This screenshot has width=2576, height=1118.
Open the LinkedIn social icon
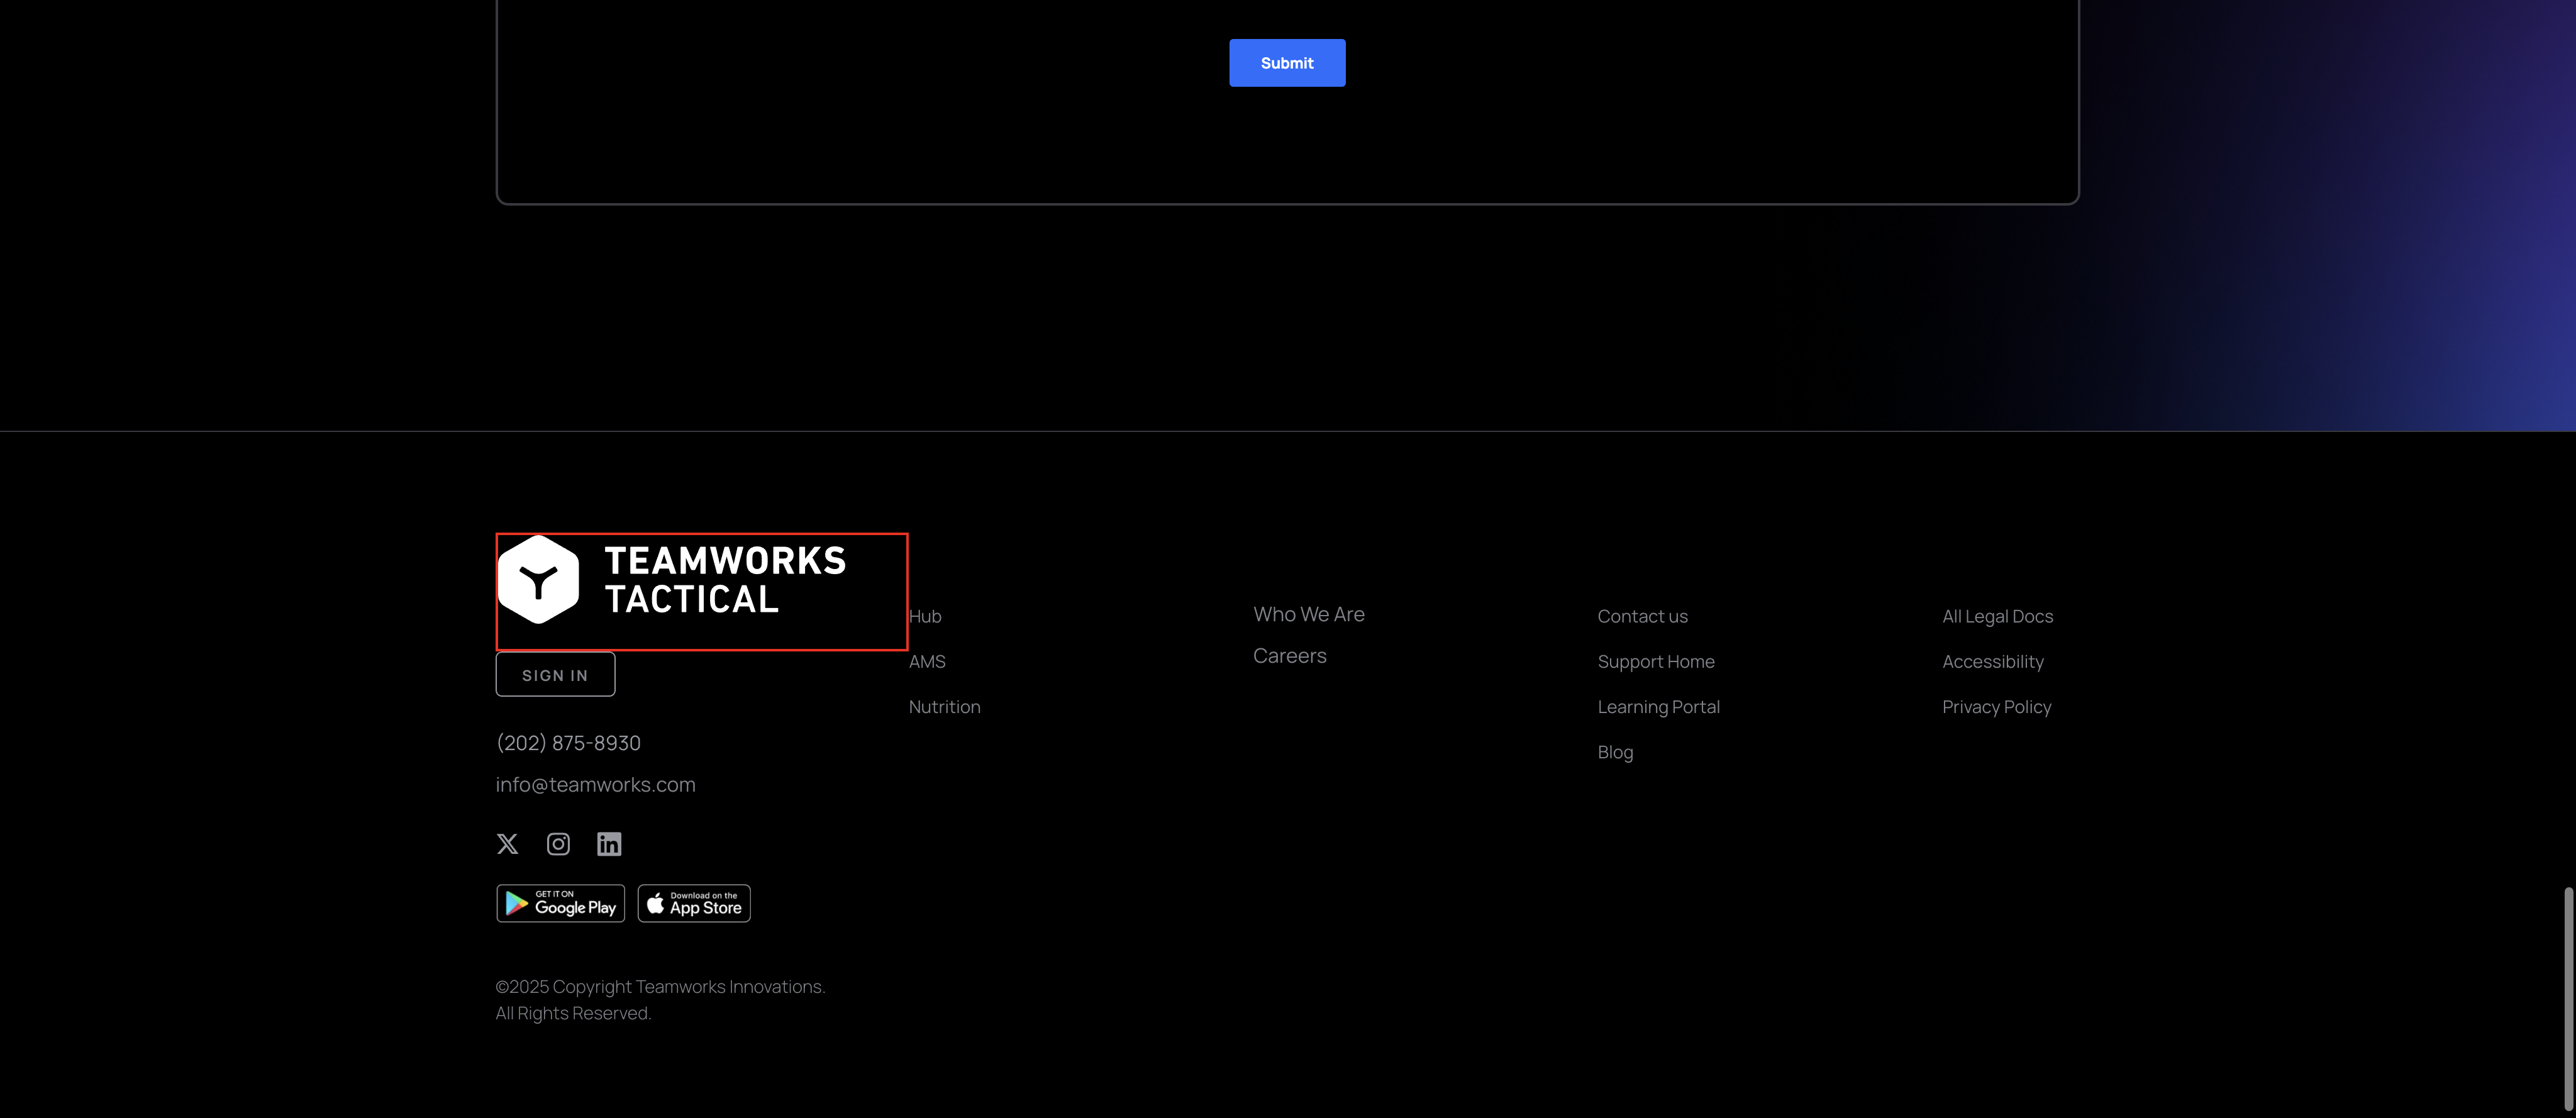coord(609,844)
